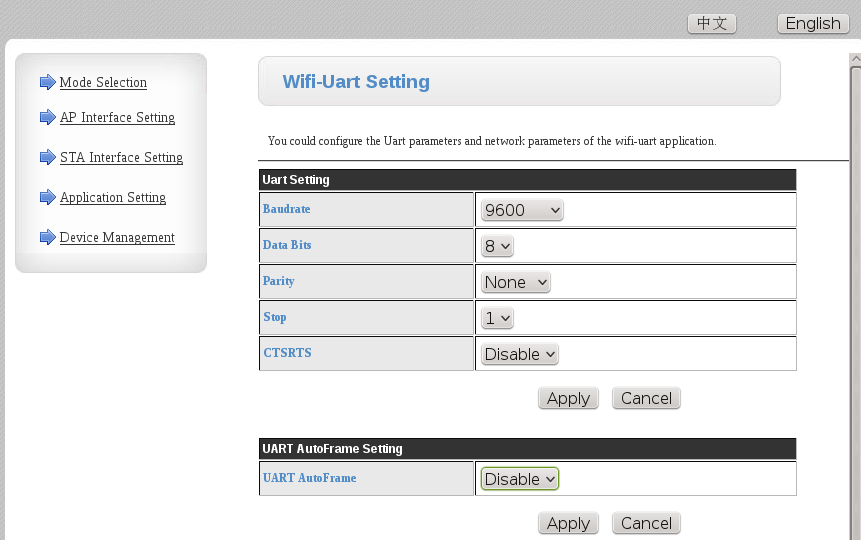Cancel the UART AutoFrame Setting changes
This screenshot has width=861, height=540.
coord(646,523)
